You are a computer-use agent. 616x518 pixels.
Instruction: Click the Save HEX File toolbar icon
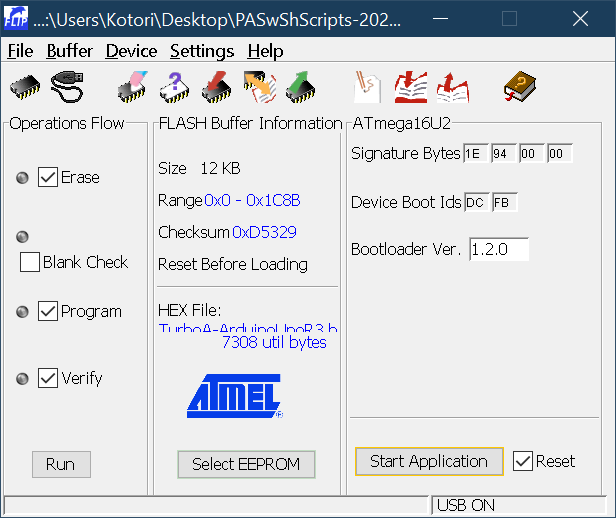tap(452, 87)
